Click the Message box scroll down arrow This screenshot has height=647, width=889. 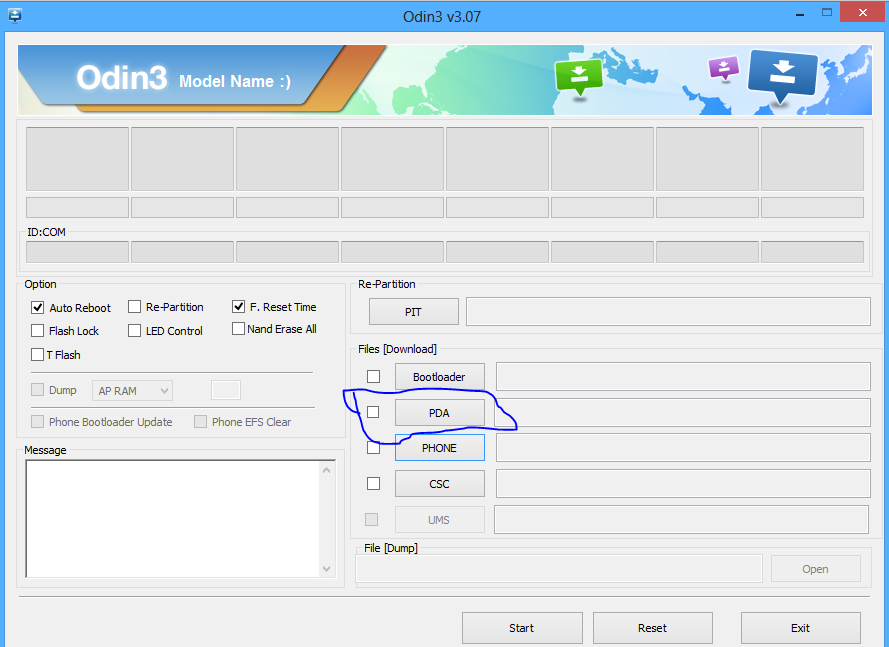click(x=327, y=569)
